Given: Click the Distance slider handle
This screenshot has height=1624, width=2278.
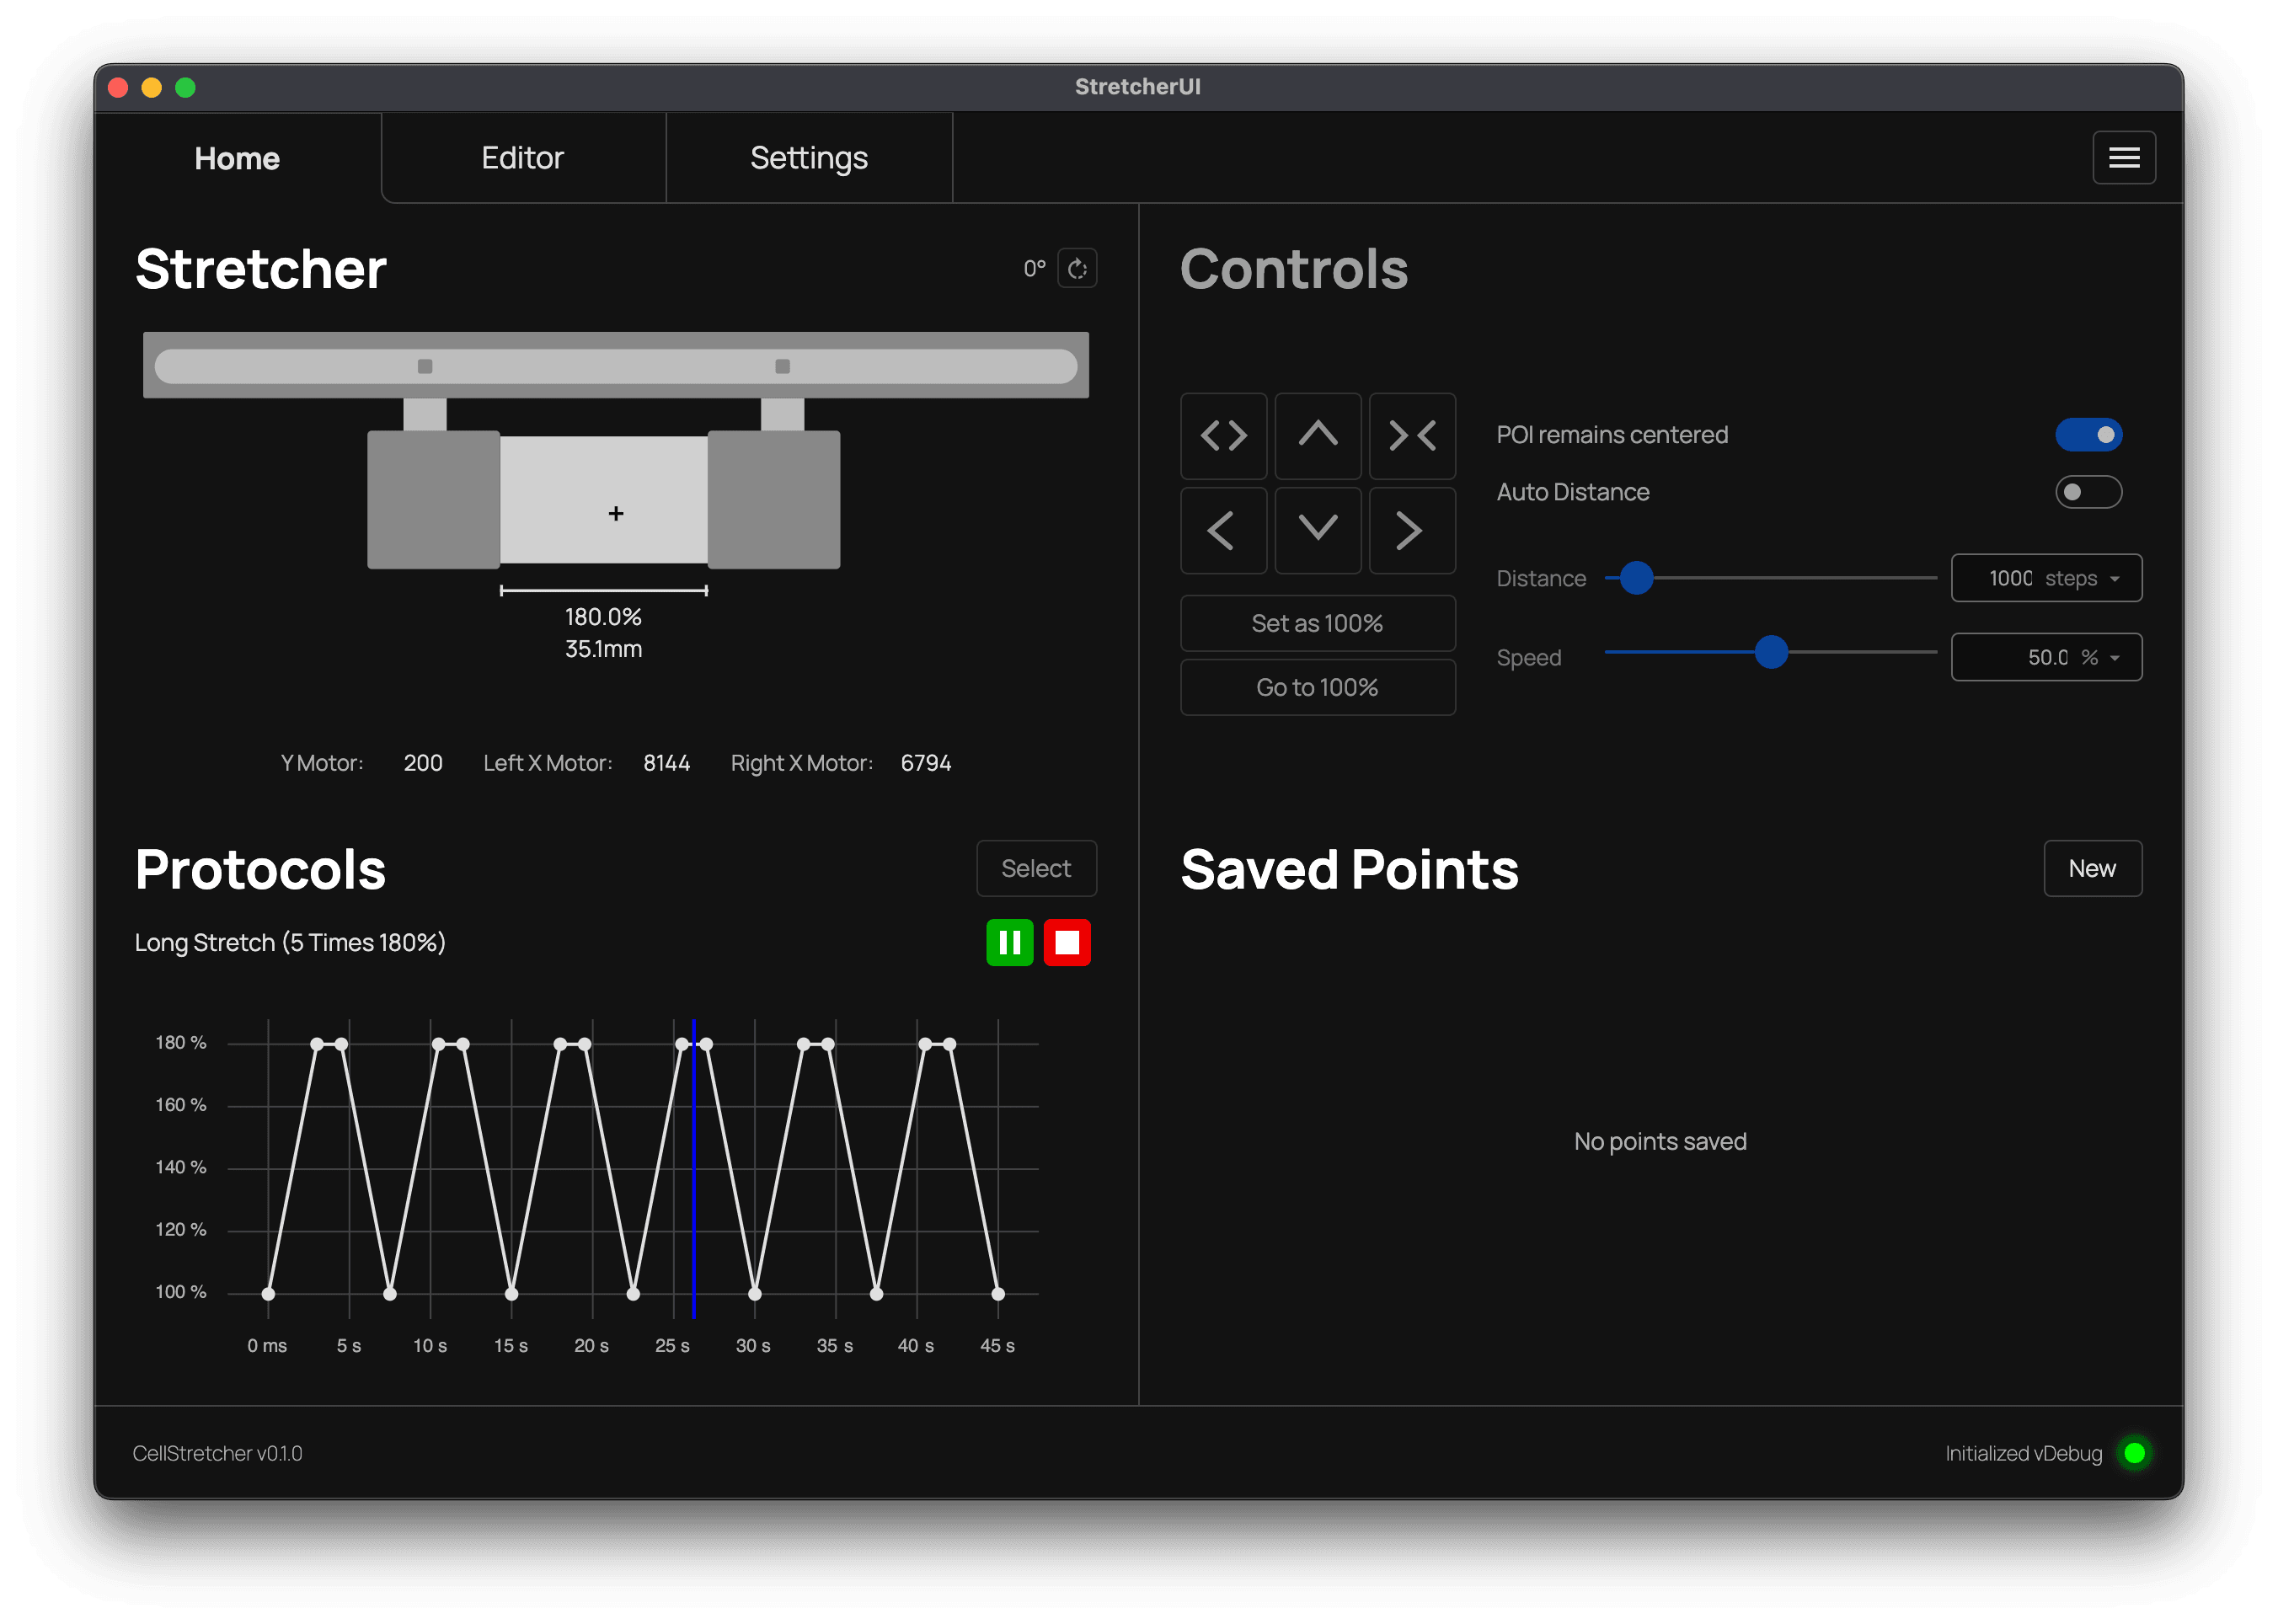Looking at the screenshot, I should [1636, 577].
